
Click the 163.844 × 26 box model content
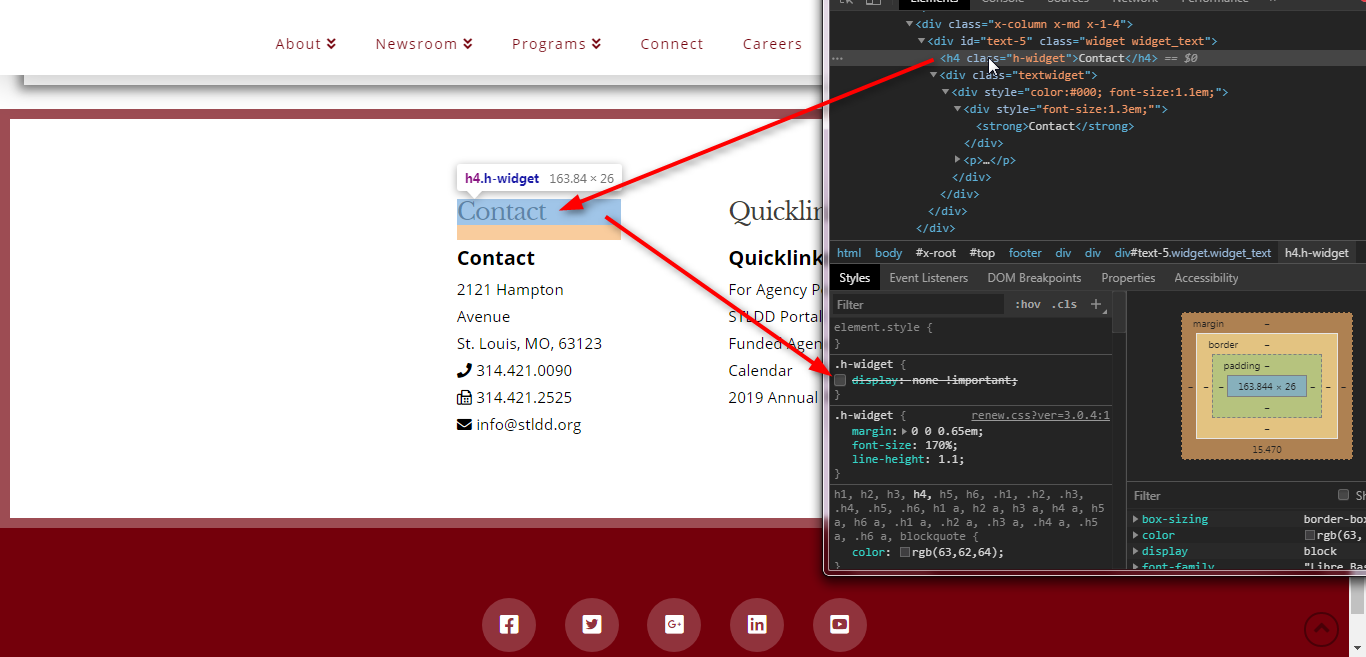click(1267, 386)
